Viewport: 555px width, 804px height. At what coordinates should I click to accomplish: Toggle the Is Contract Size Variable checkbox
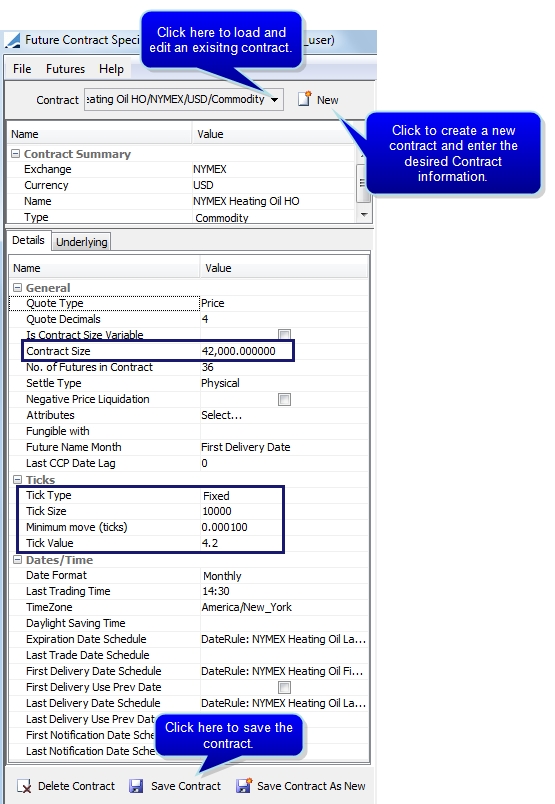coord(284,334)
